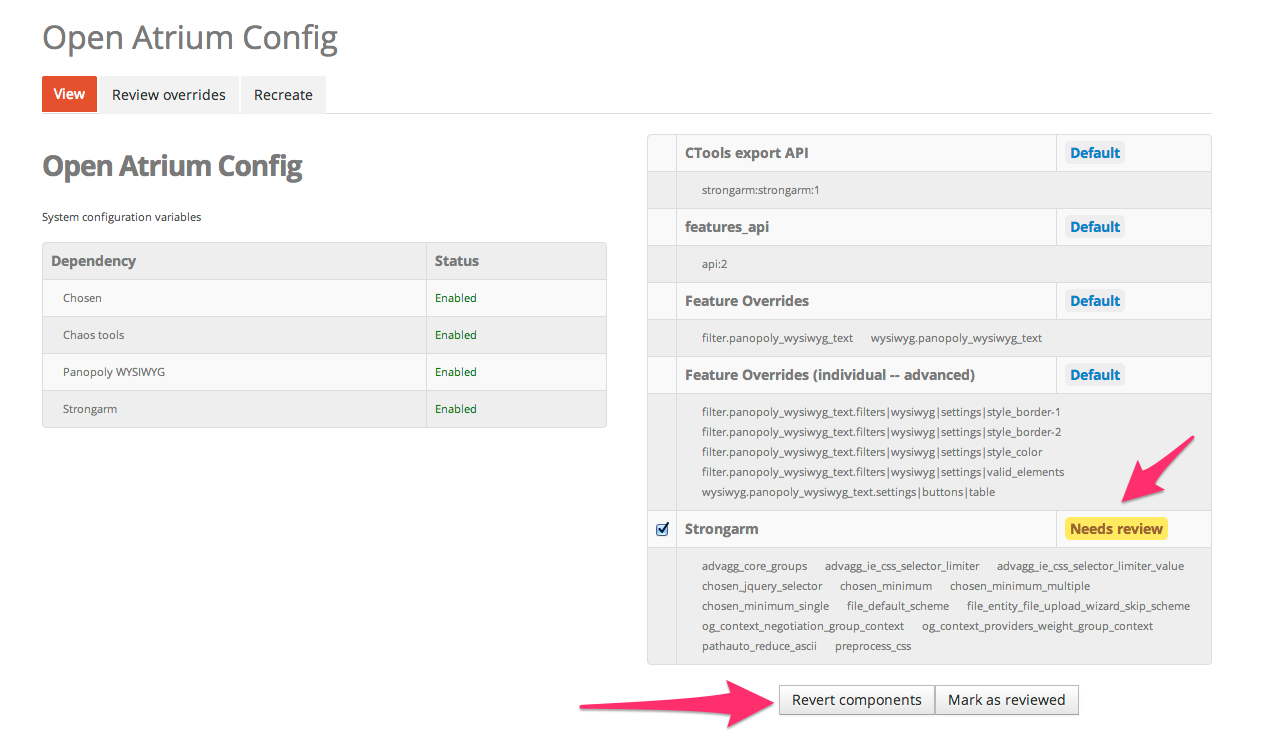
Task: Click Feature Overrides (individual -- advanced) name
Action: click(830, 375)
